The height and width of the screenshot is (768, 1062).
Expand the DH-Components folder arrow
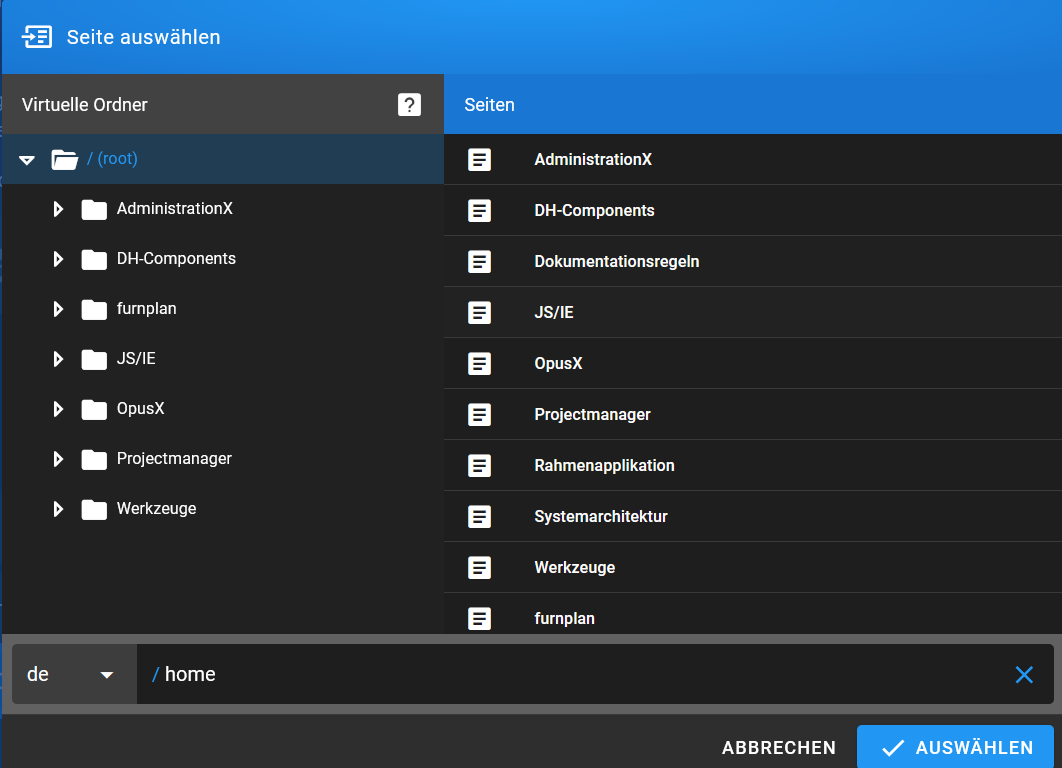(58, 259)
